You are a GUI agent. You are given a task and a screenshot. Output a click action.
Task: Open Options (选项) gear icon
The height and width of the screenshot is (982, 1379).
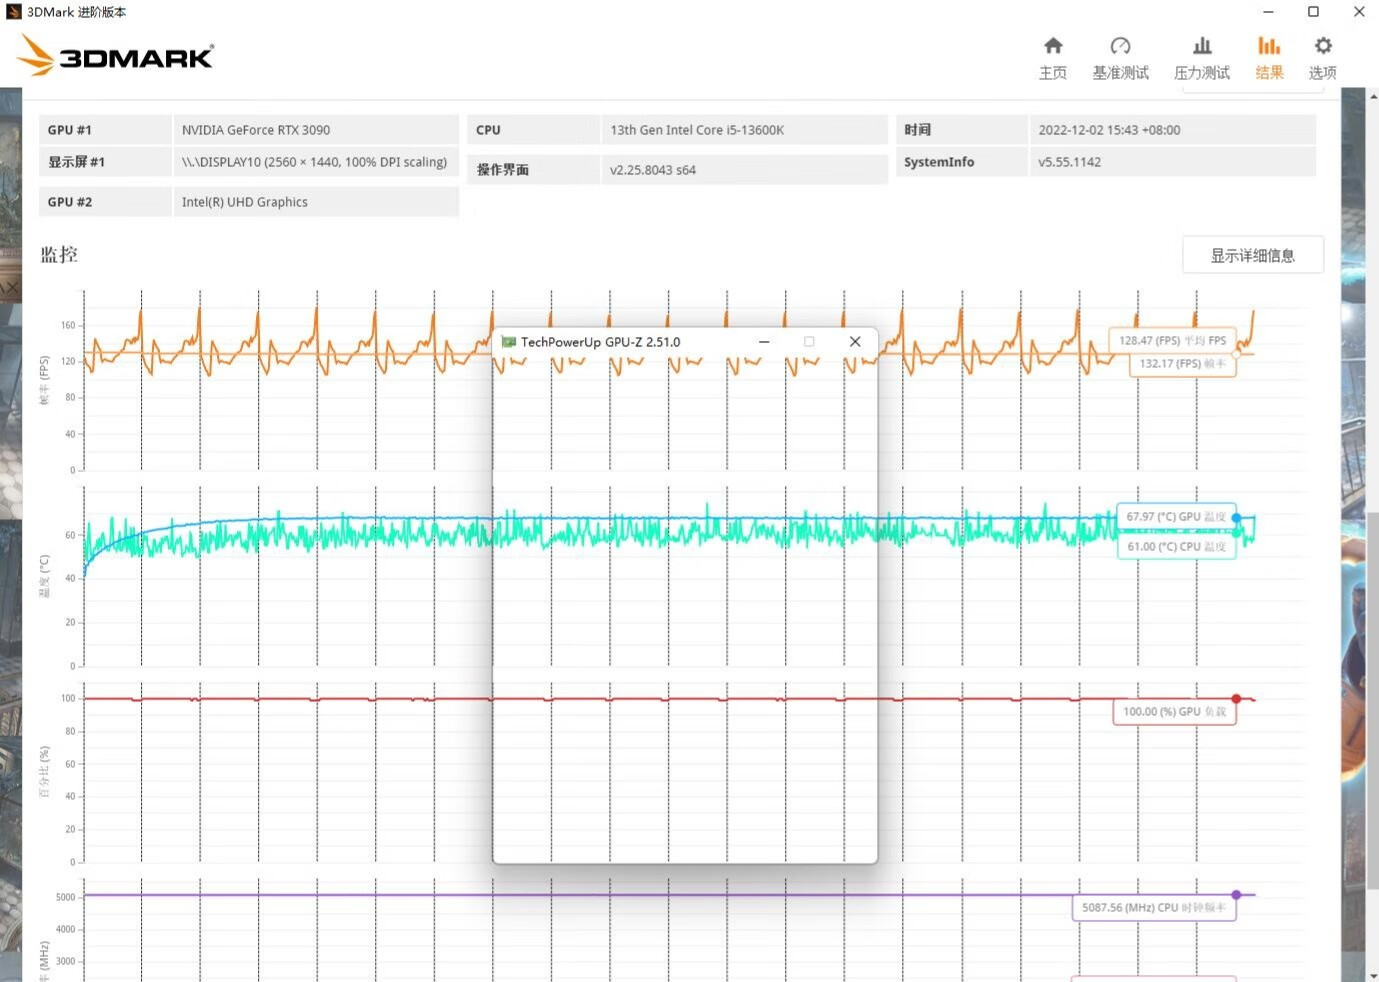click(x=1323, y=46)
